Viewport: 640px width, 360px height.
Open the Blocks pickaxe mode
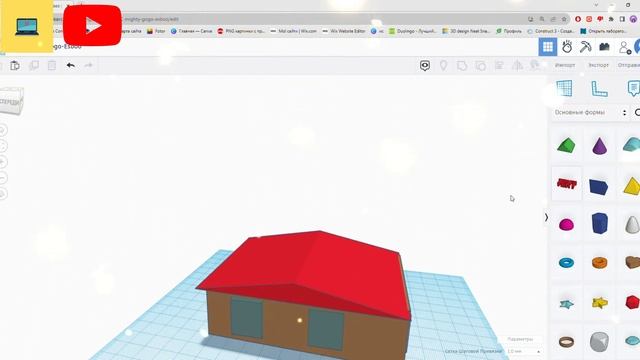(585, 47)
